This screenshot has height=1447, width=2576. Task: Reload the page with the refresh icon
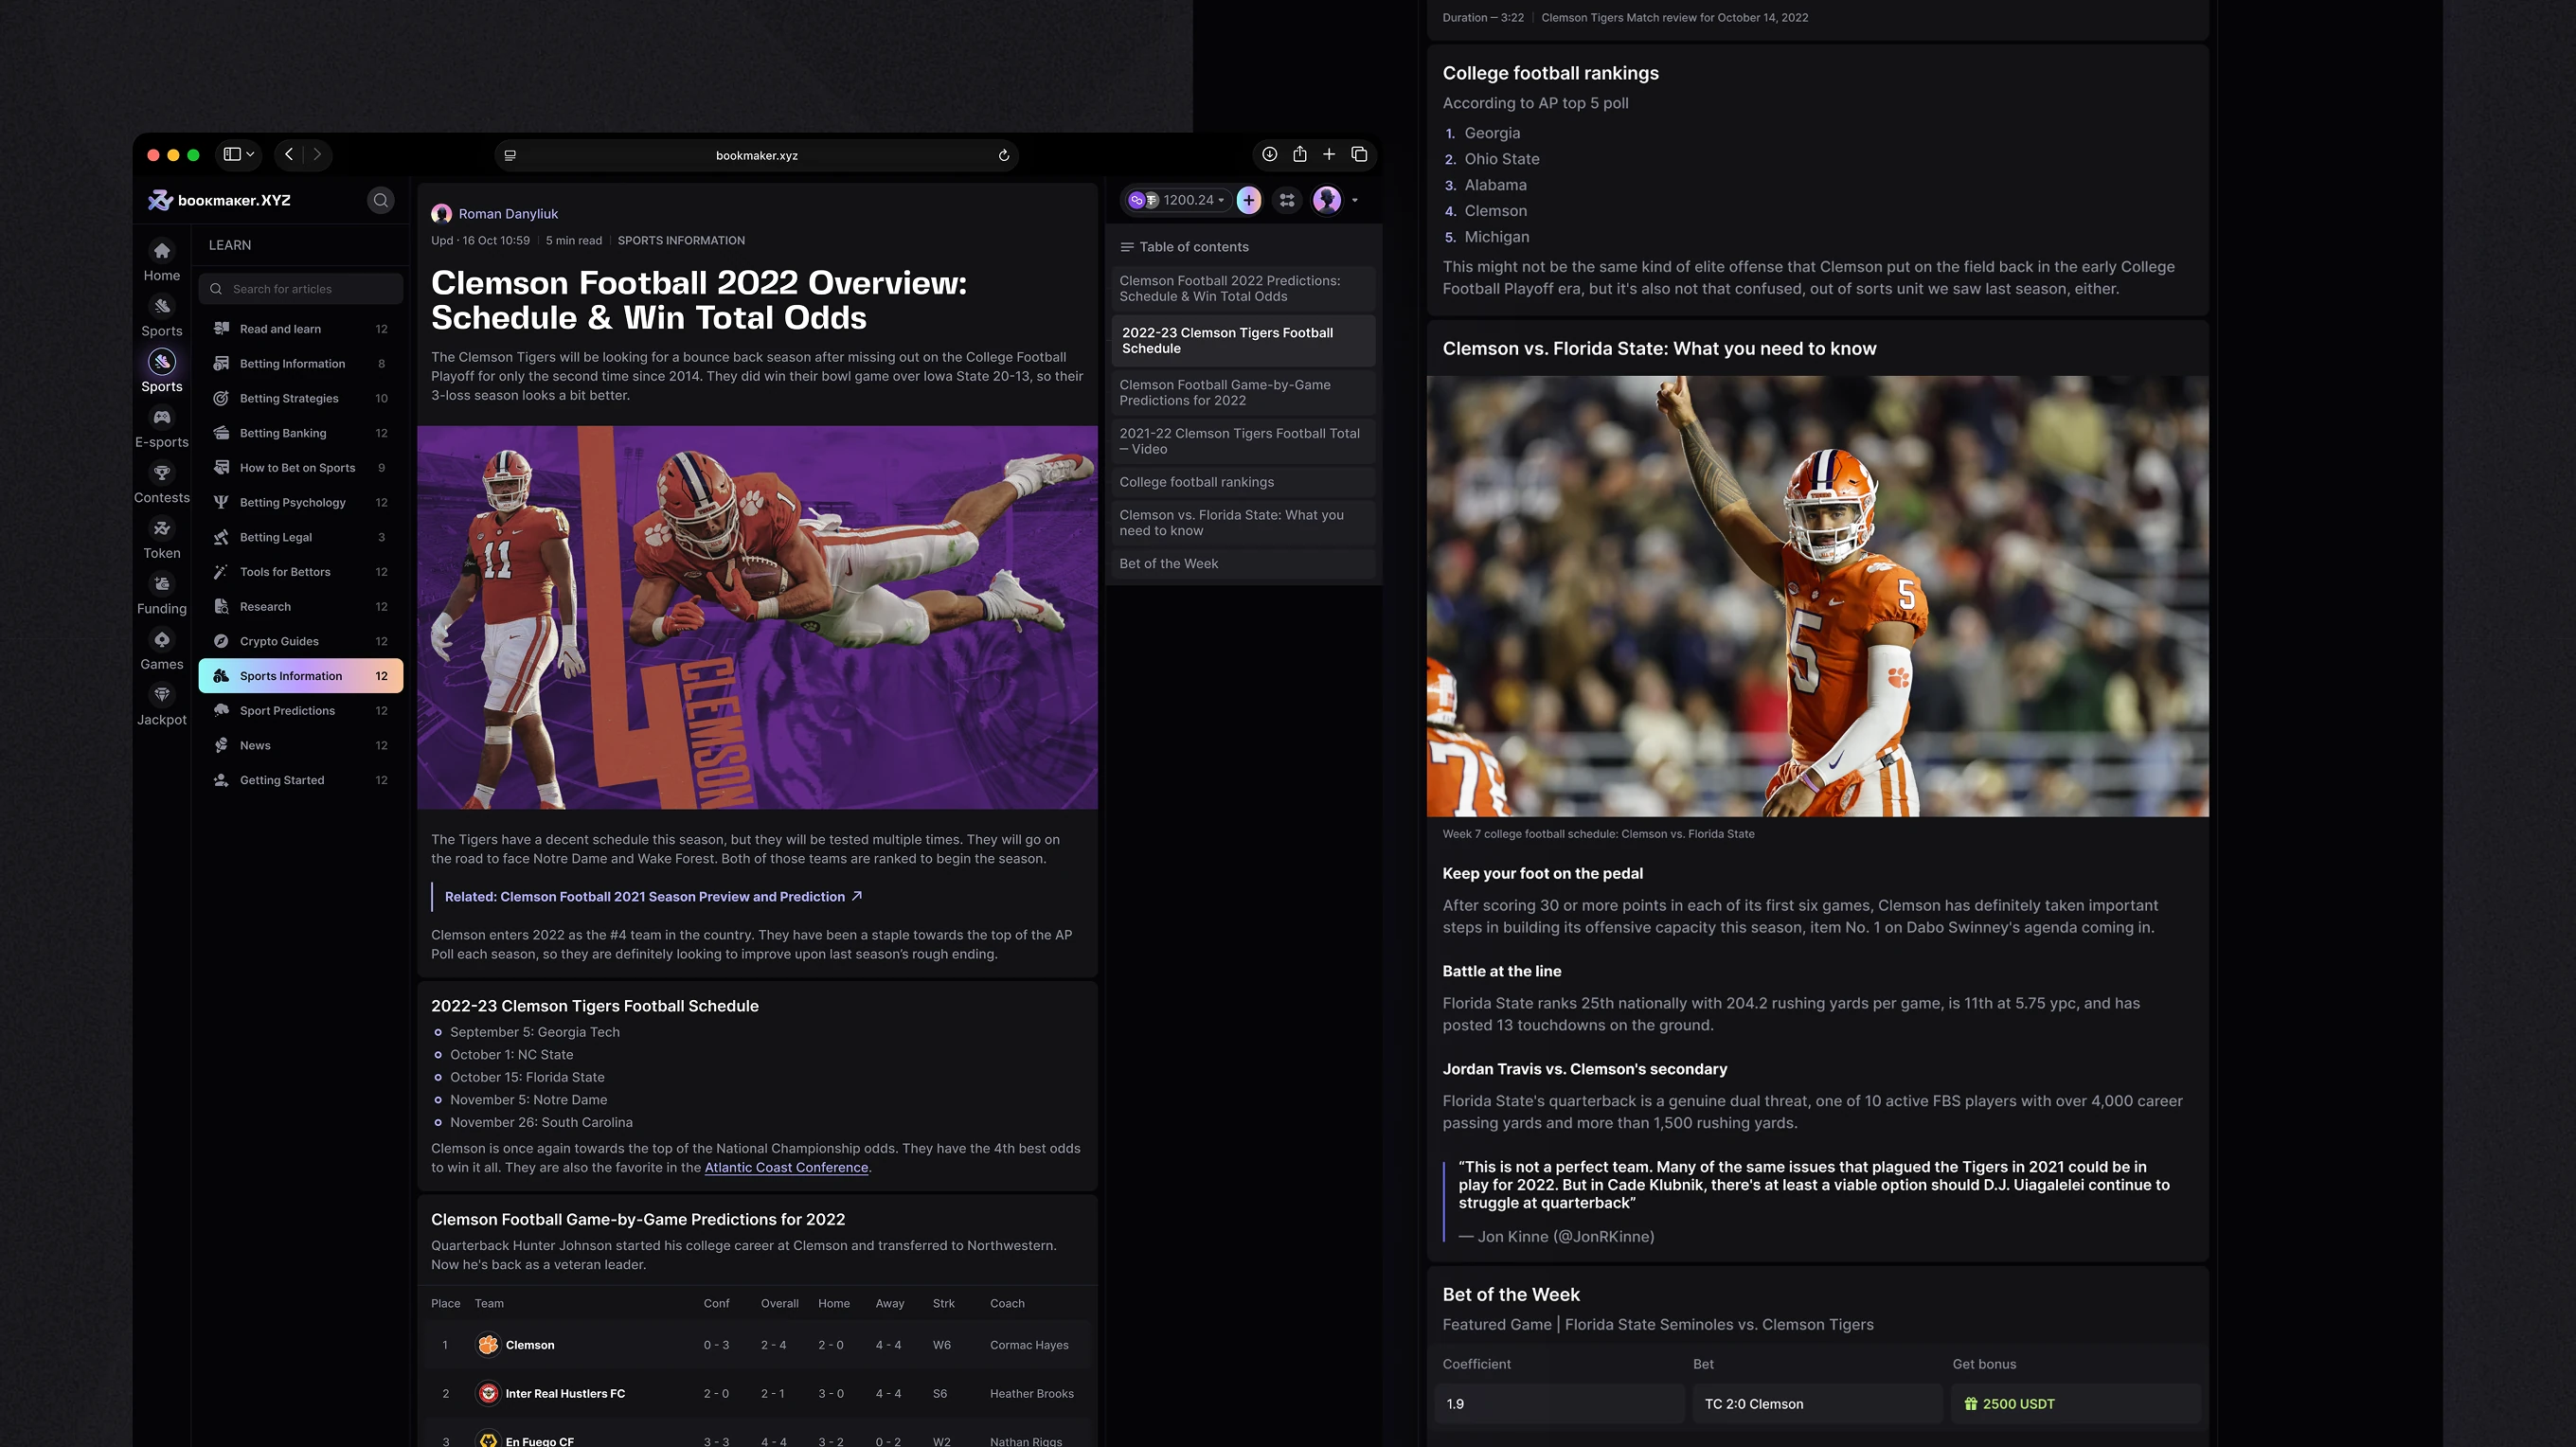coord(1003,155)
